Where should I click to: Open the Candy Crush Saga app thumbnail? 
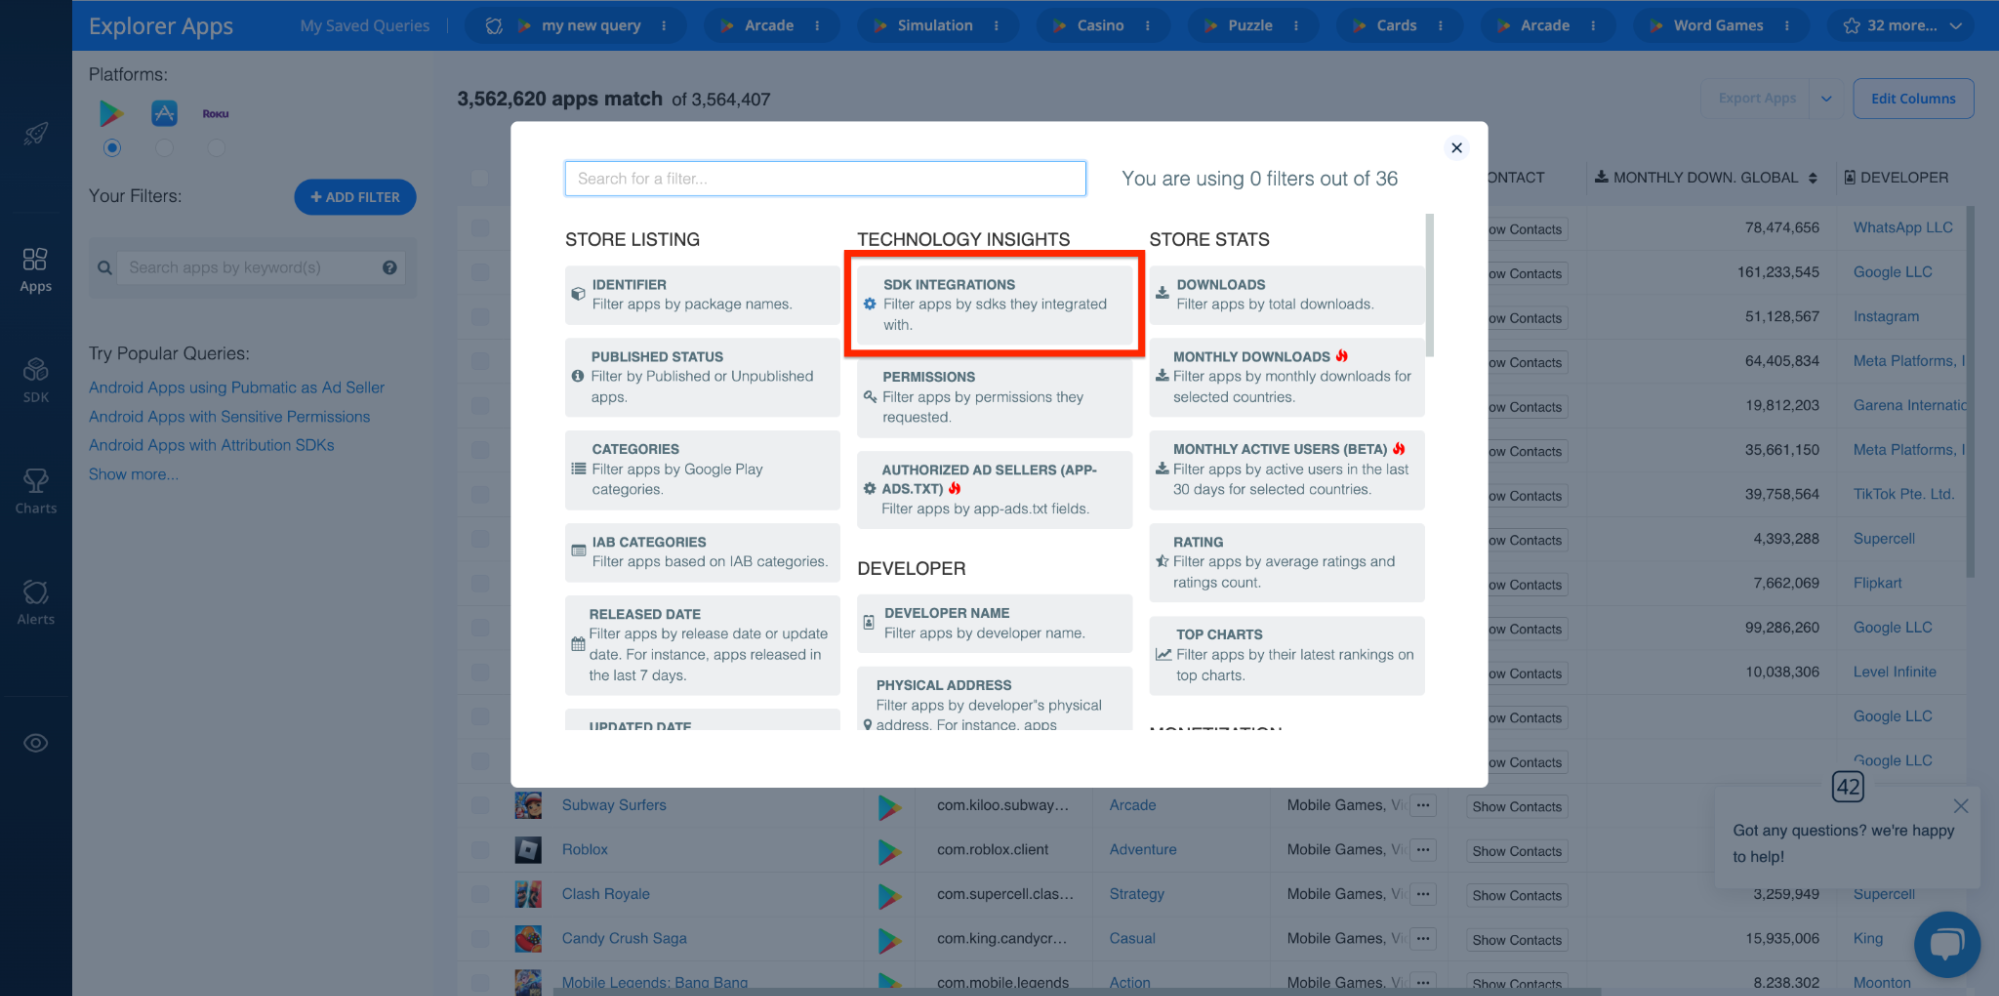pyautogui.click(x=528, y=939)
